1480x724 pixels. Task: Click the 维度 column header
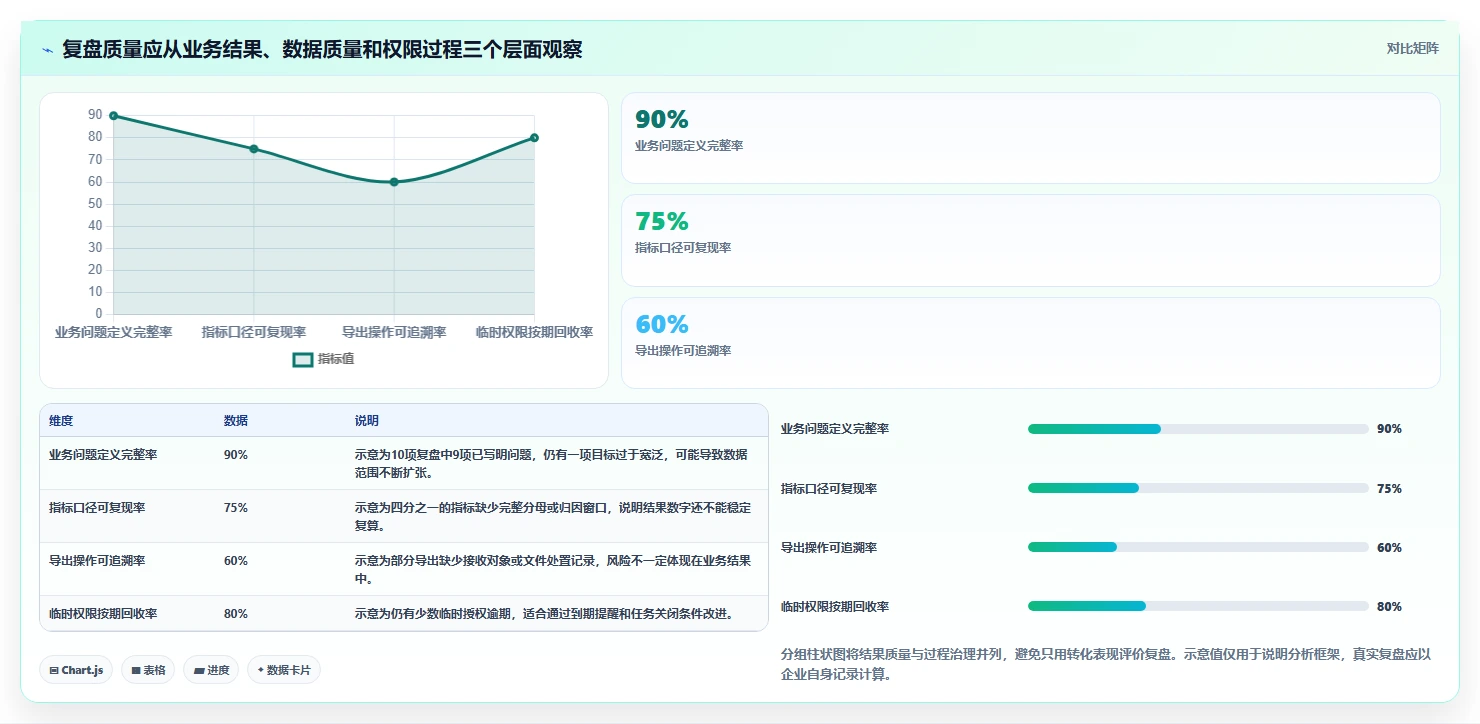tap(61, 421)
